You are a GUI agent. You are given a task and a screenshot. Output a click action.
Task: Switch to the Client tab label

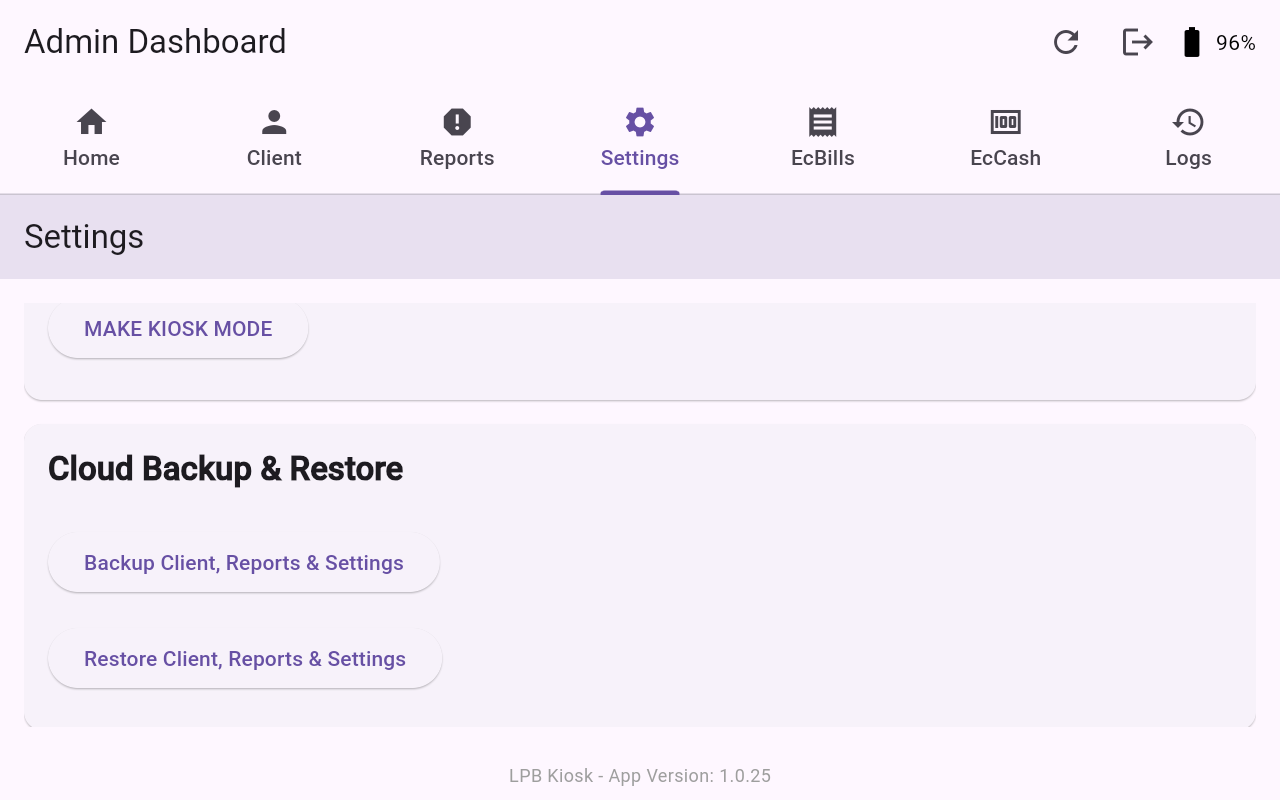pos(274,158)
